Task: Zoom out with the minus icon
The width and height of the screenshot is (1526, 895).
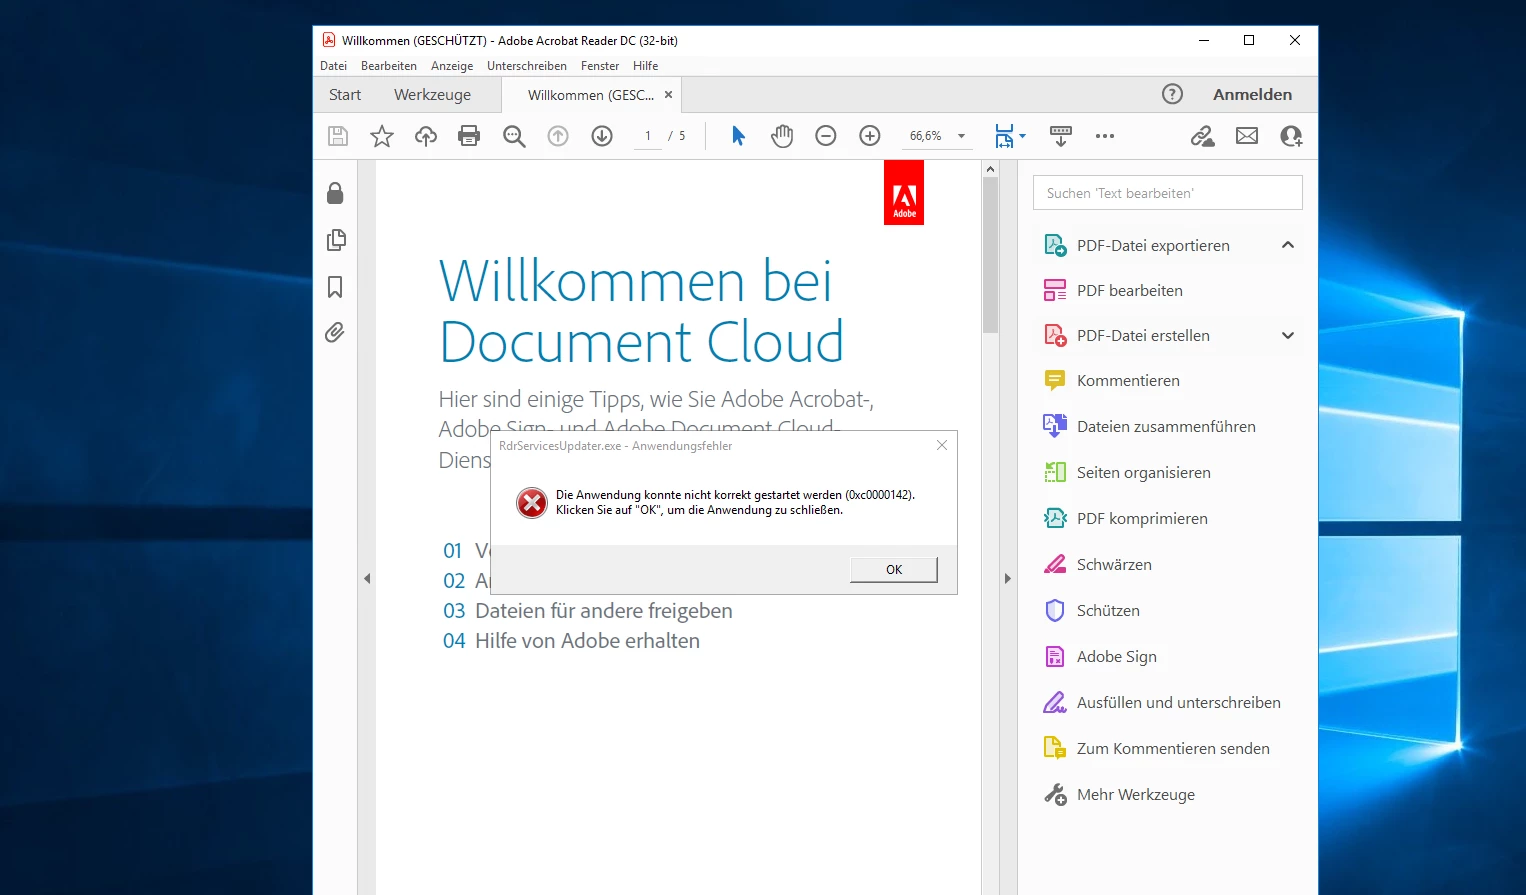Action: 826,136
